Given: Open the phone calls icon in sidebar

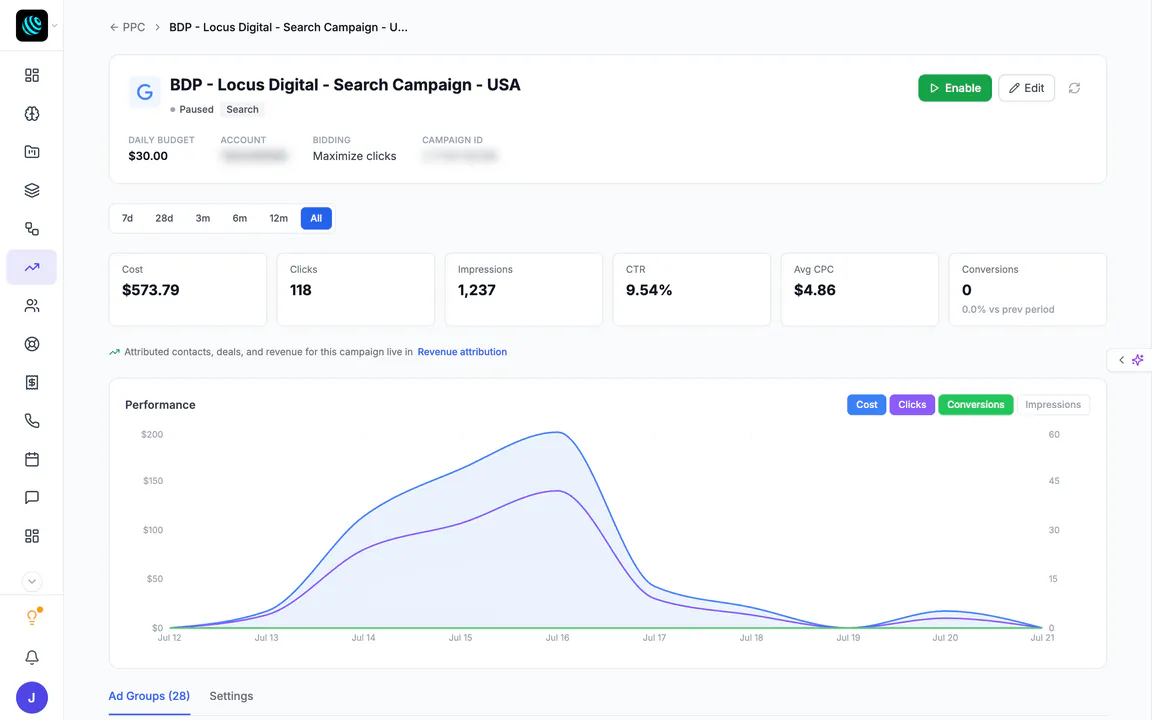Looking at the screenshot, I should [x=32, y=420].
